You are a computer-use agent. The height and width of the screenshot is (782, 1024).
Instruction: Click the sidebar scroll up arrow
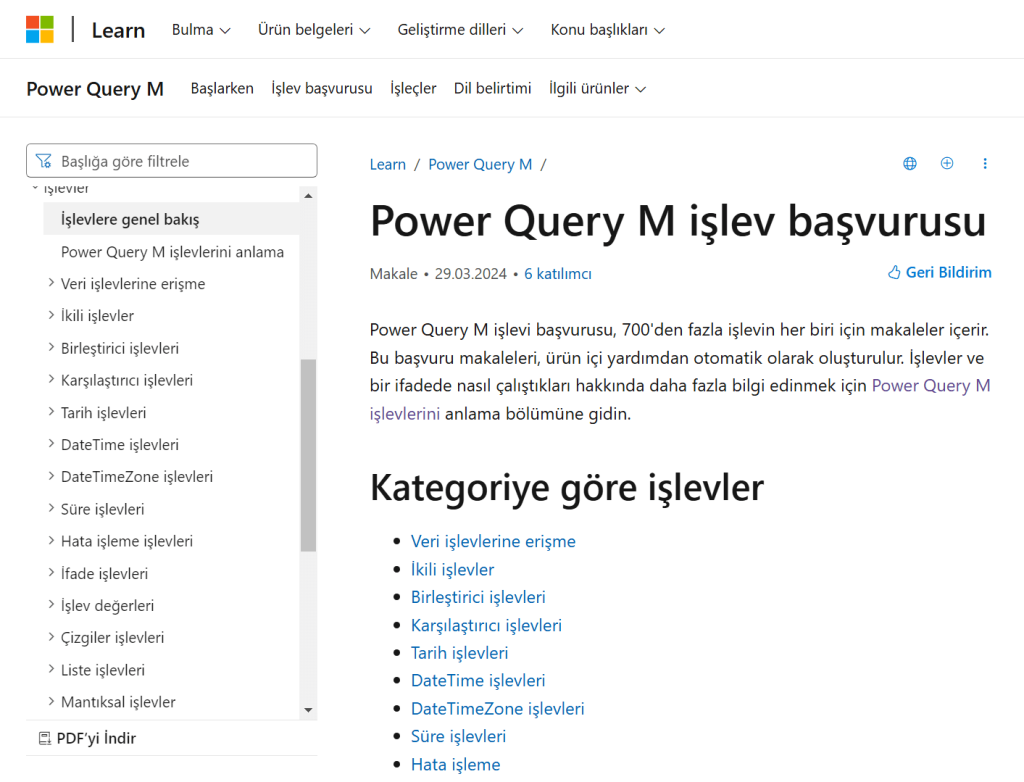(308, 195)
